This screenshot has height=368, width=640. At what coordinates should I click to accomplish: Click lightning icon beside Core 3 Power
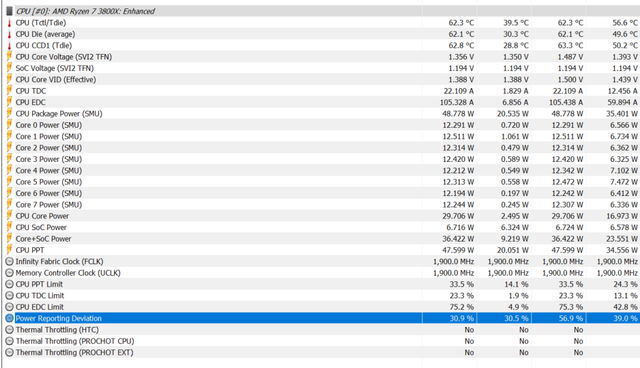[x=9, y=159]
